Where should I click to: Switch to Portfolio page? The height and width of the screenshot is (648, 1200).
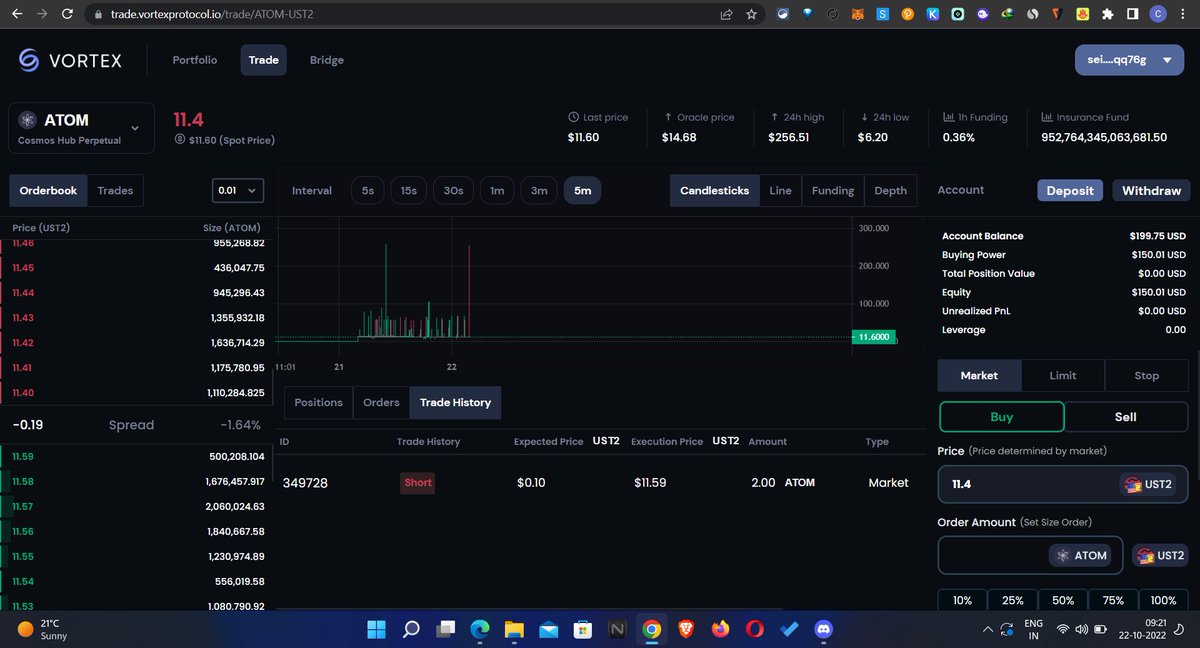pyautogui.click(x=194, y=60)
